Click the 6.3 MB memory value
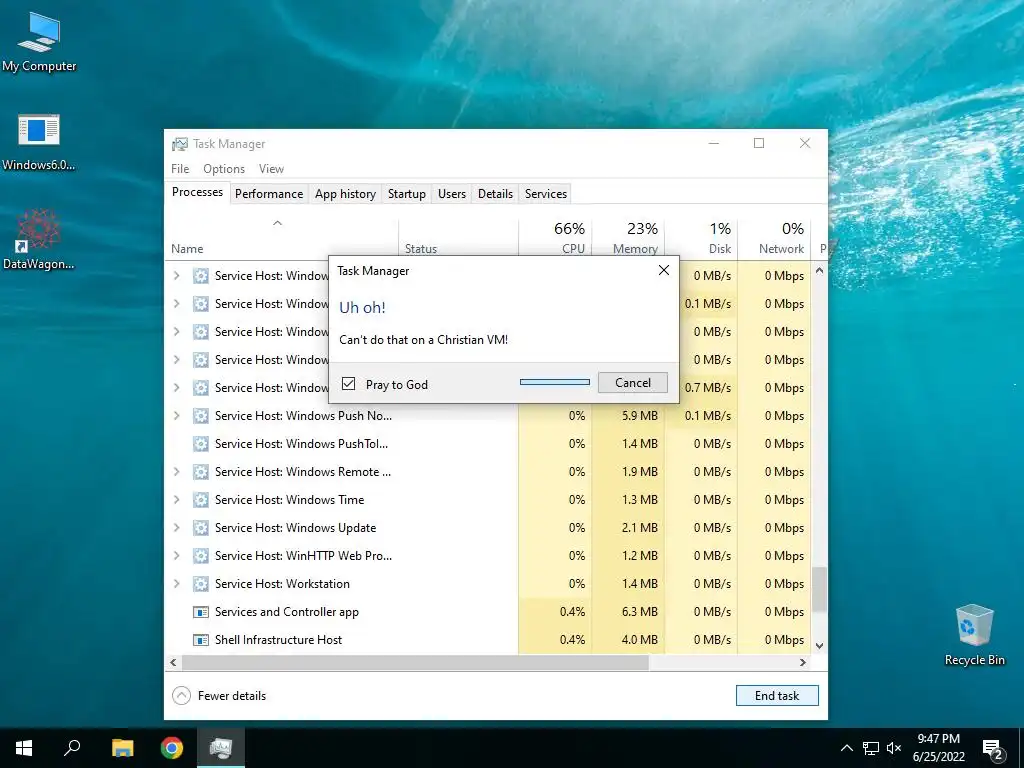This screenshot has height=768, width=1024. (x=639, y=612)
